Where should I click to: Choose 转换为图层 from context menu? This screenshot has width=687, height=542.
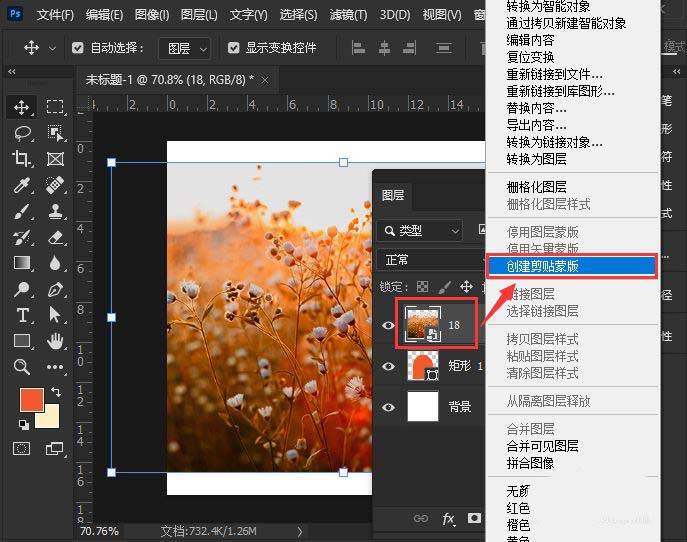click(x=536, y=159)
